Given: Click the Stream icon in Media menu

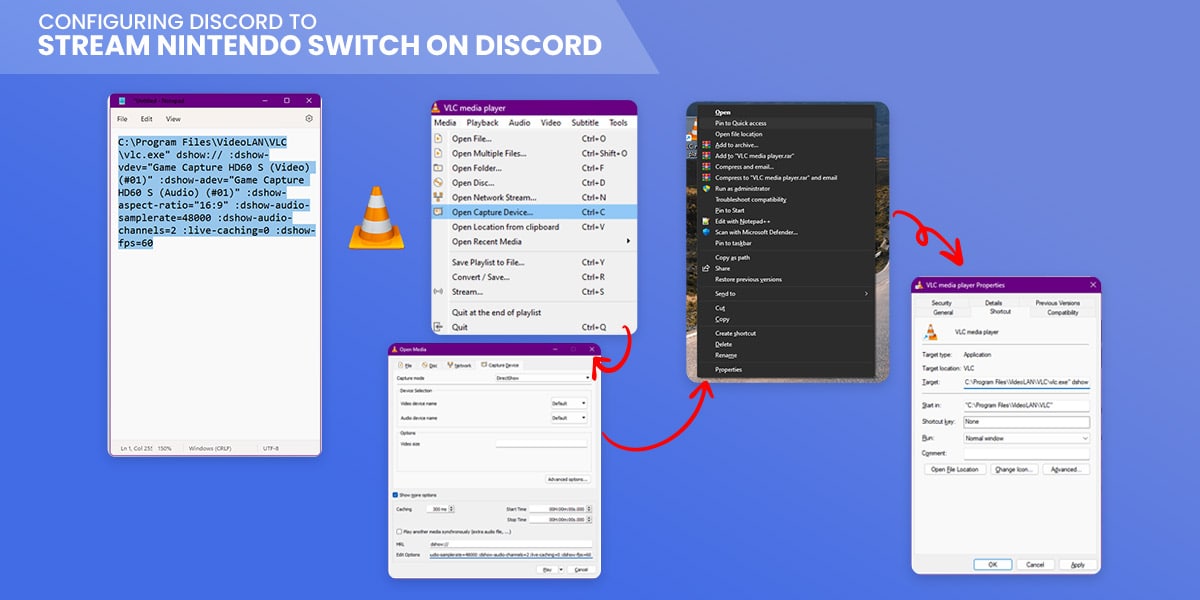Looking at the screenshot, I should click(x=437, y=292).
